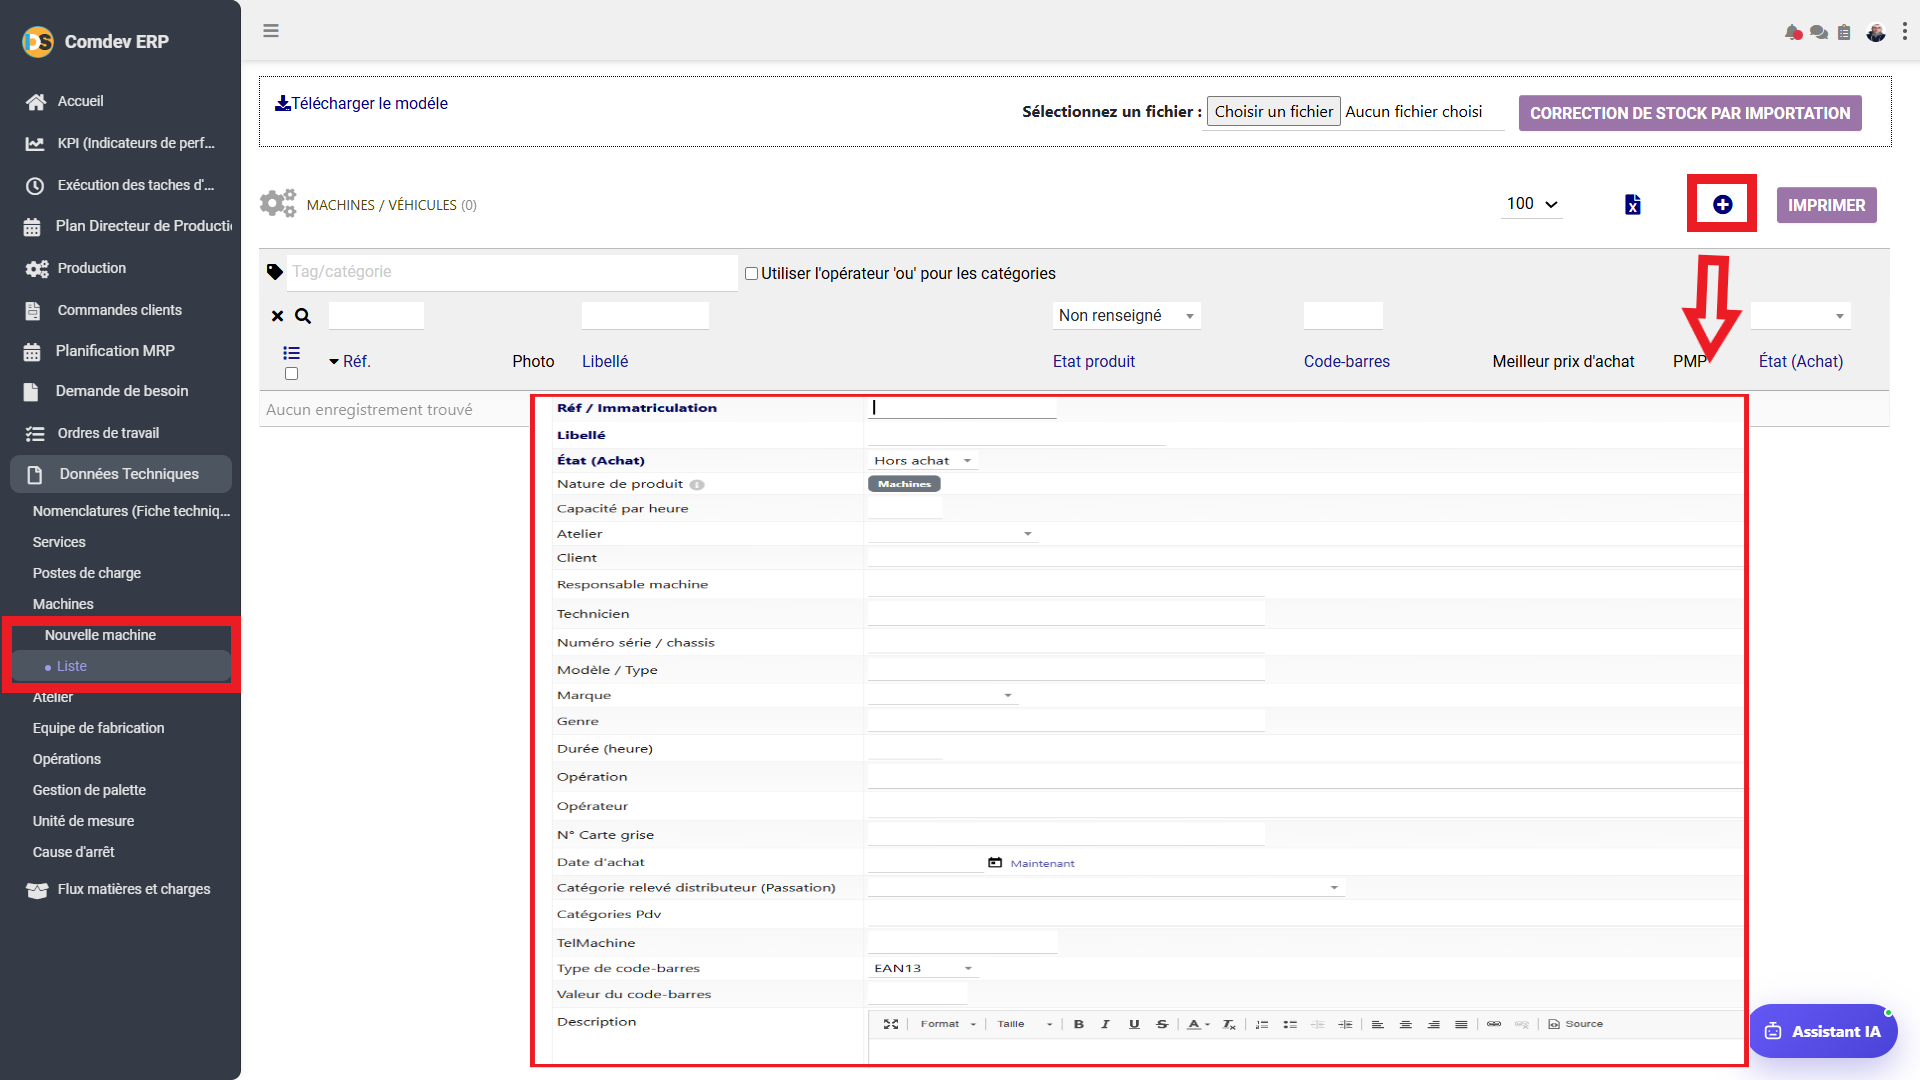This screenshot has width=1920, height=1080.
Task: Open the État (Achat) 'Hors achat' dropdown
Action: (x=922, y=461)
